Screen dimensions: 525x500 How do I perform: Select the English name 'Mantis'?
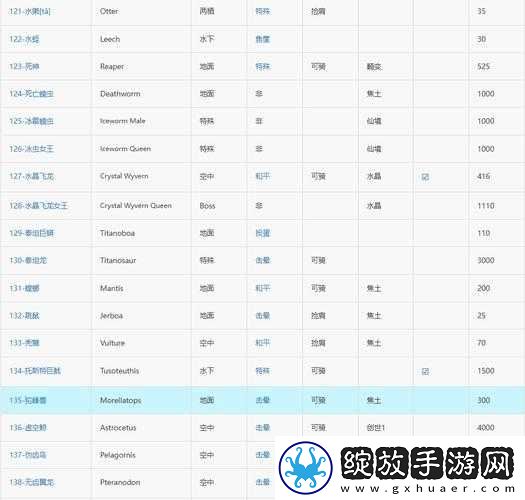112,288
